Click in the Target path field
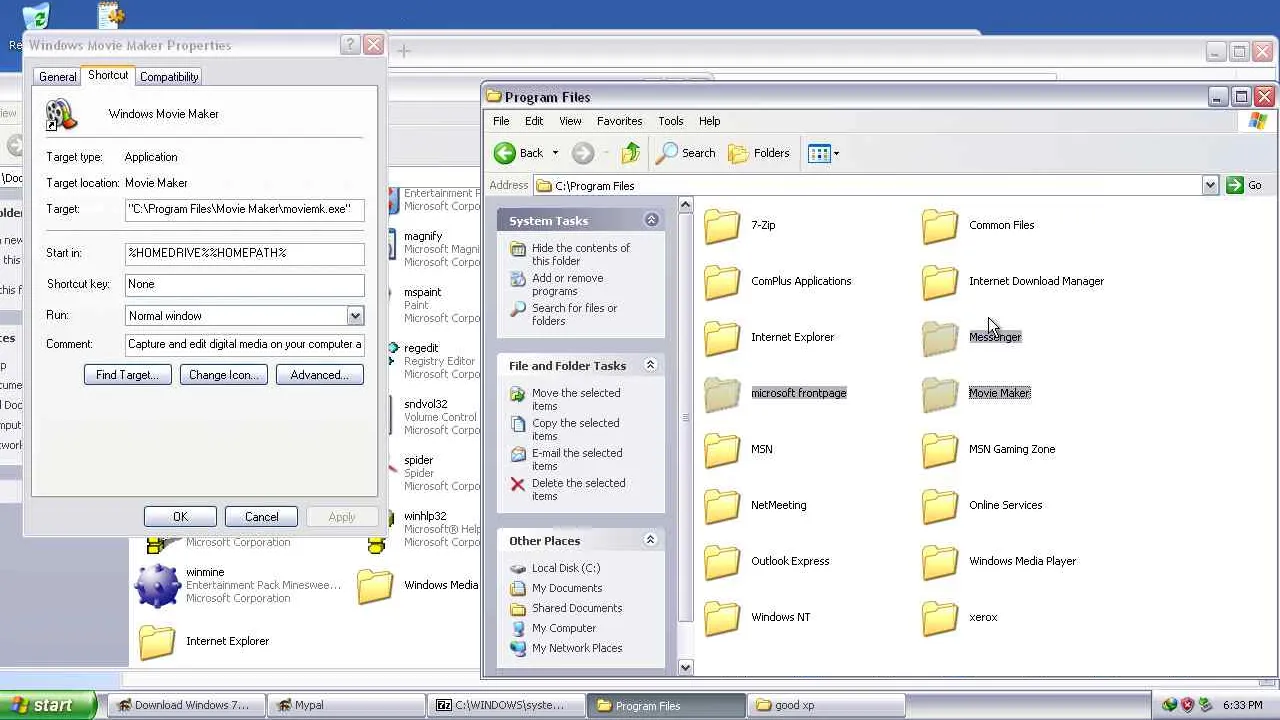This screenshot has width=1280, height=720. click(x=245, y=209)
